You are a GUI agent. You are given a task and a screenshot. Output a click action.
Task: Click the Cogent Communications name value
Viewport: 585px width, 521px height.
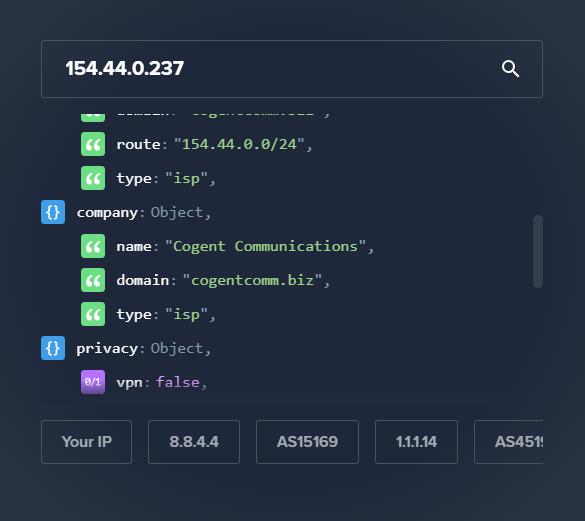(265, 246)
